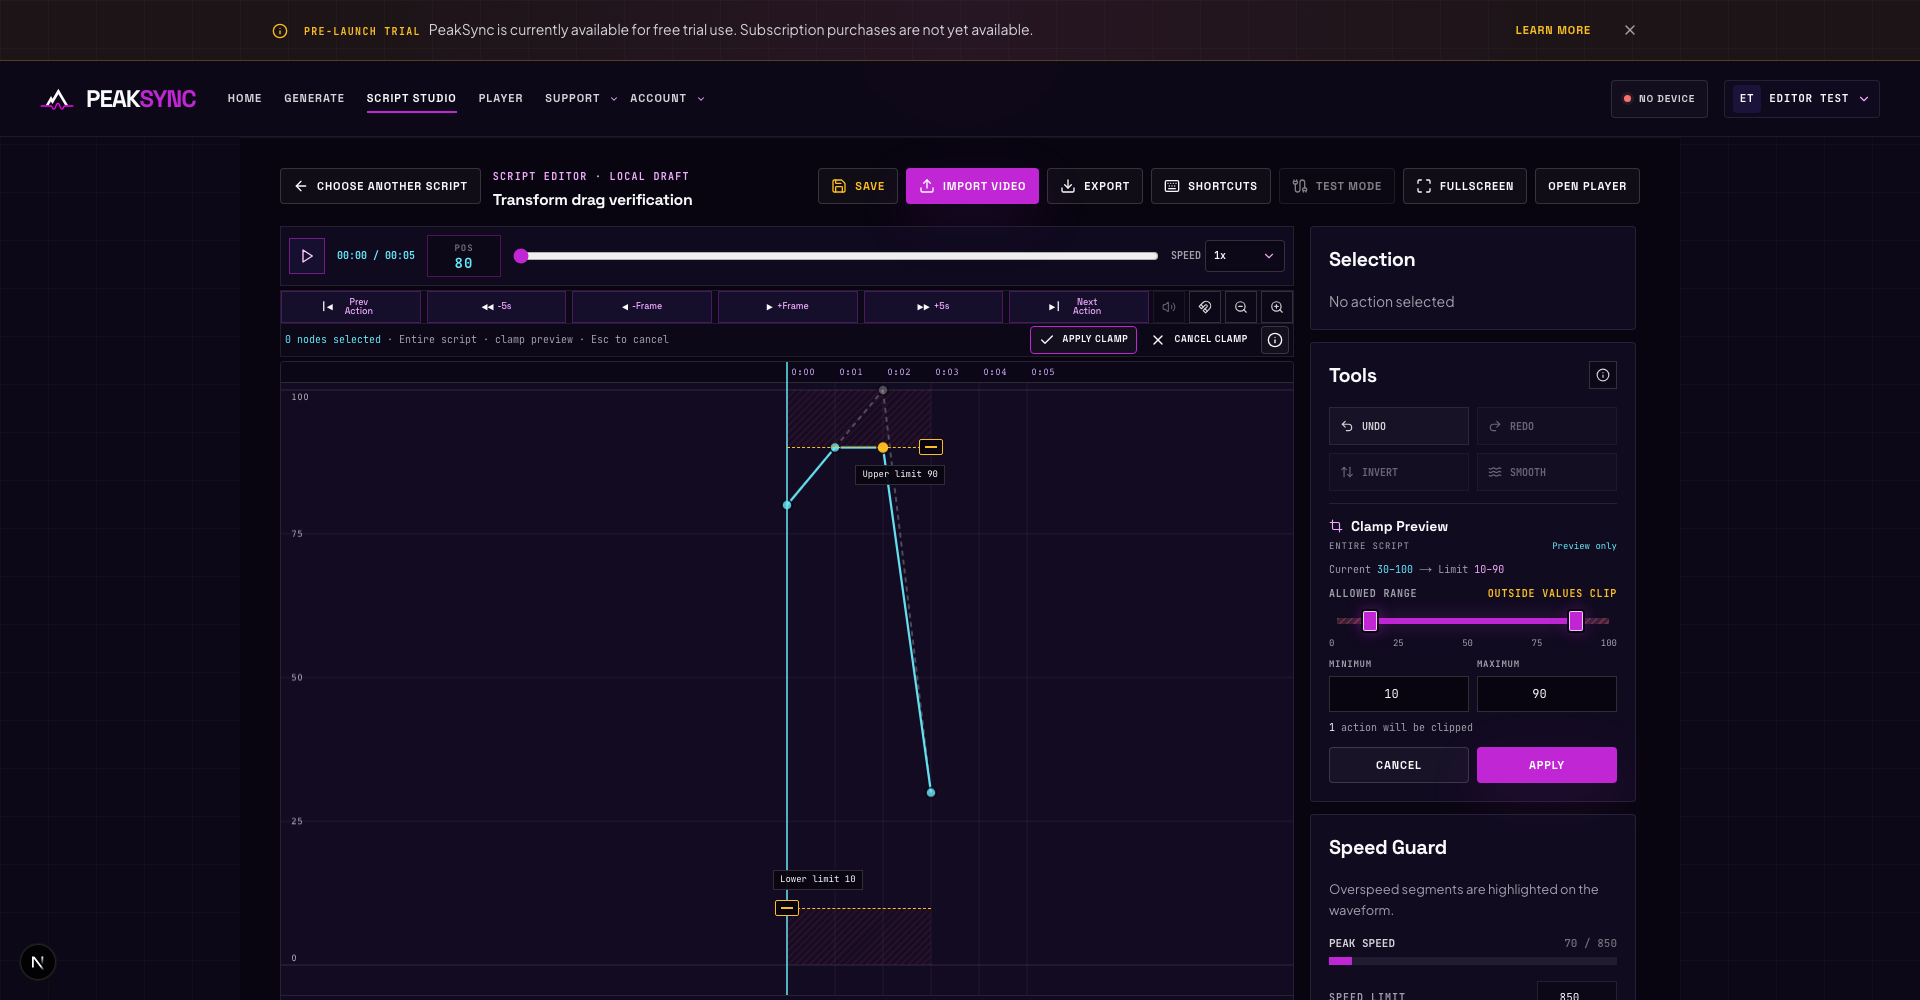The width and height of the screenshot is (1920, 1000).
Task: Click the allowed range minimum slider handle
Action: (1370, 621)
